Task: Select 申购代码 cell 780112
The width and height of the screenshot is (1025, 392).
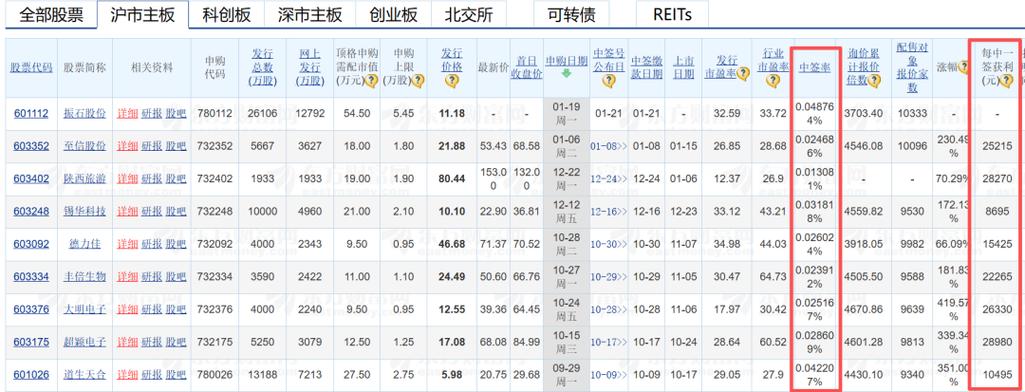Action: tap(214, 114)
